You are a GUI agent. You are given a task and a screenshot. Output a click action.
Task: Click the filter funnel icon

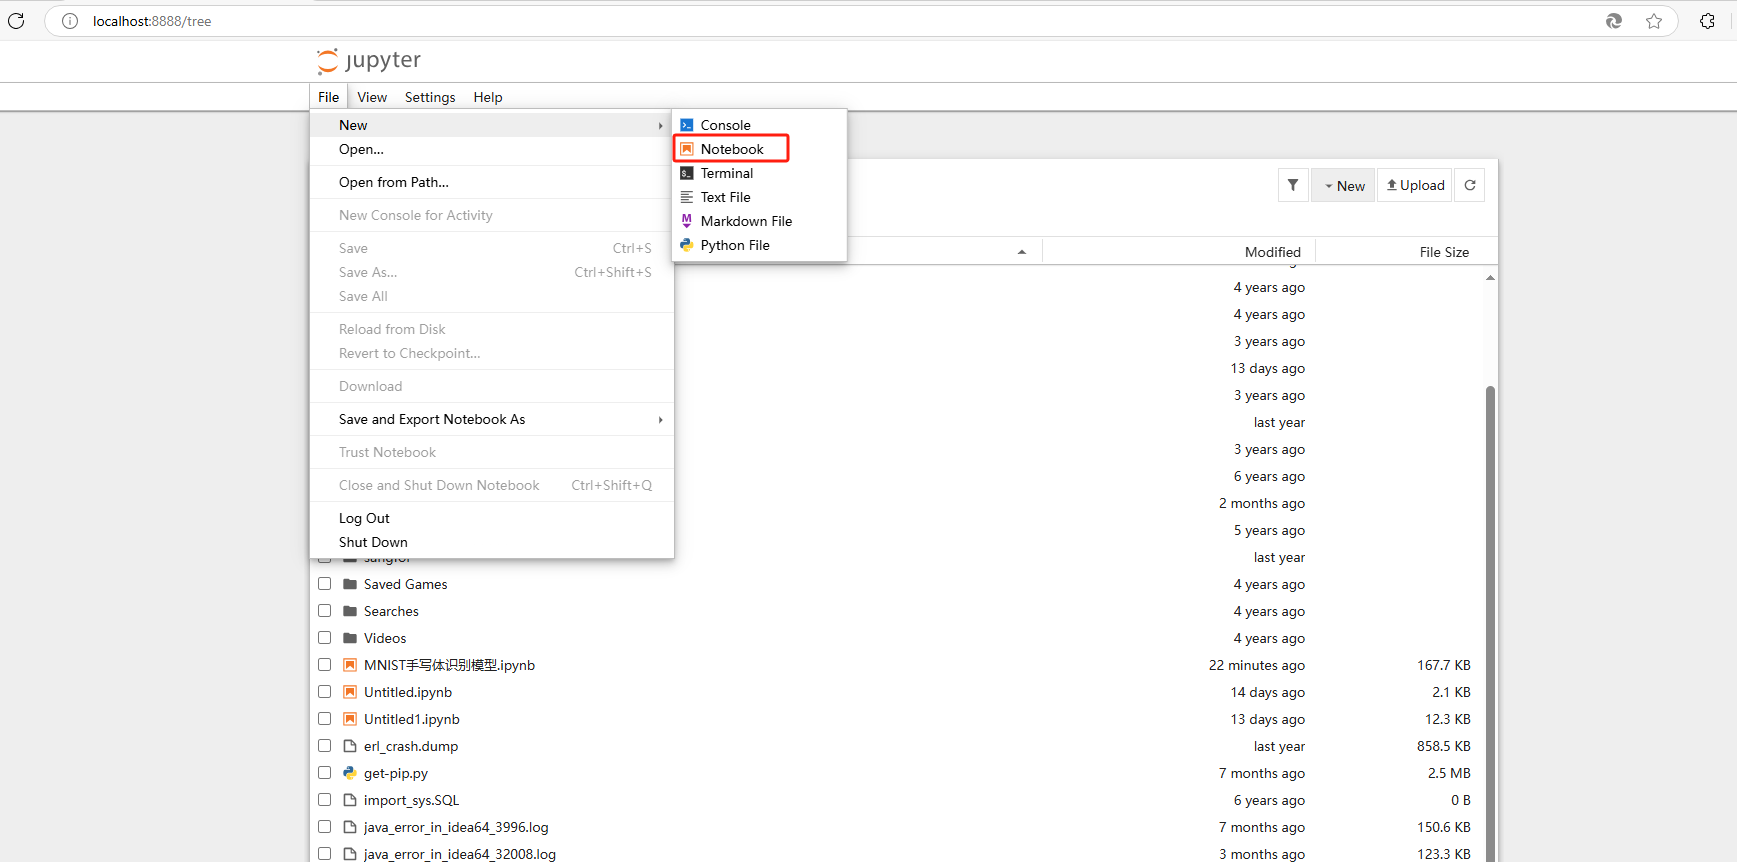(x=1293, y=185)
